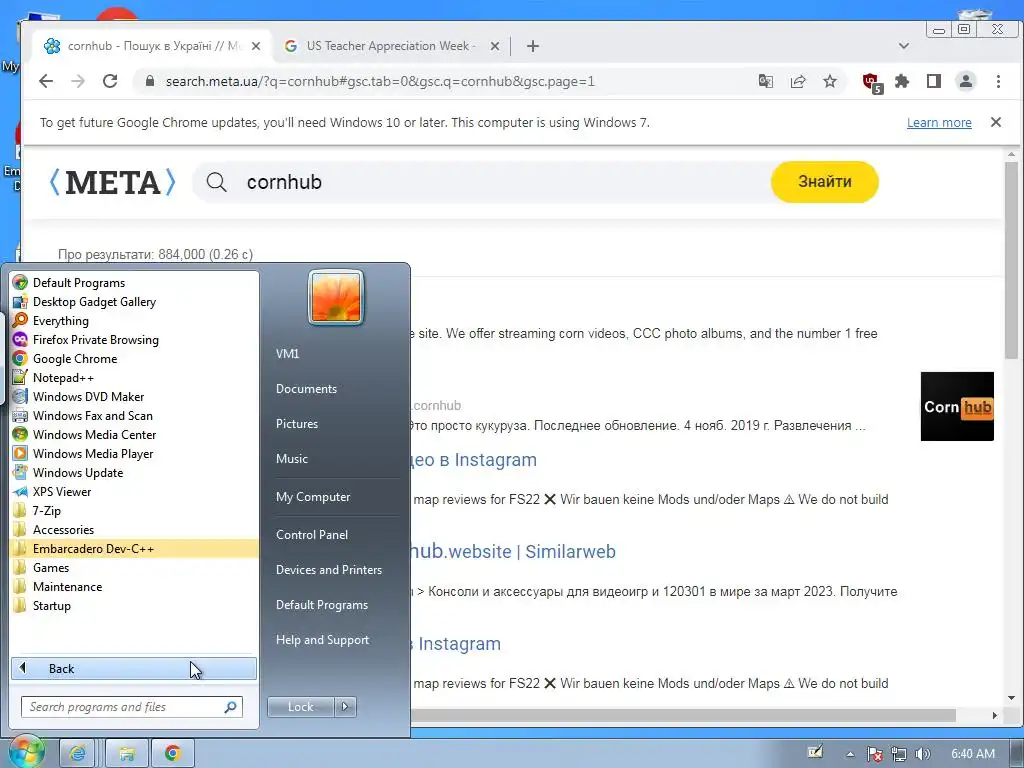The image size is (1024, 768).
Task: Open Windows Update
Action: point(134,472)
